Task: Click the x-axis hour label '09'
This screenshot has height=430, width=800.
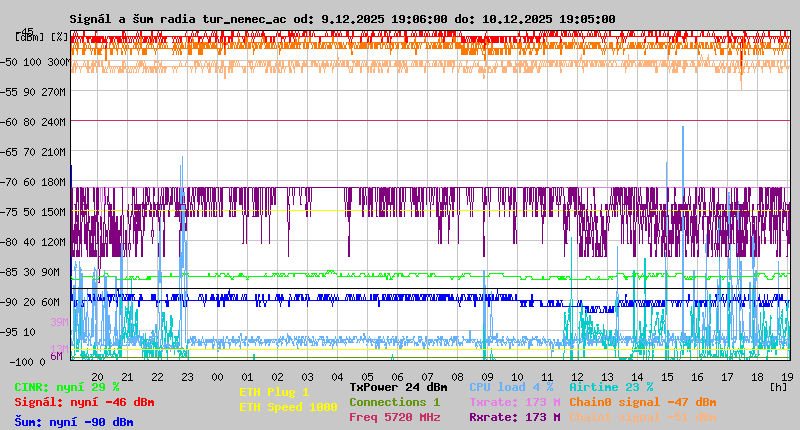Action: [488, 377]
